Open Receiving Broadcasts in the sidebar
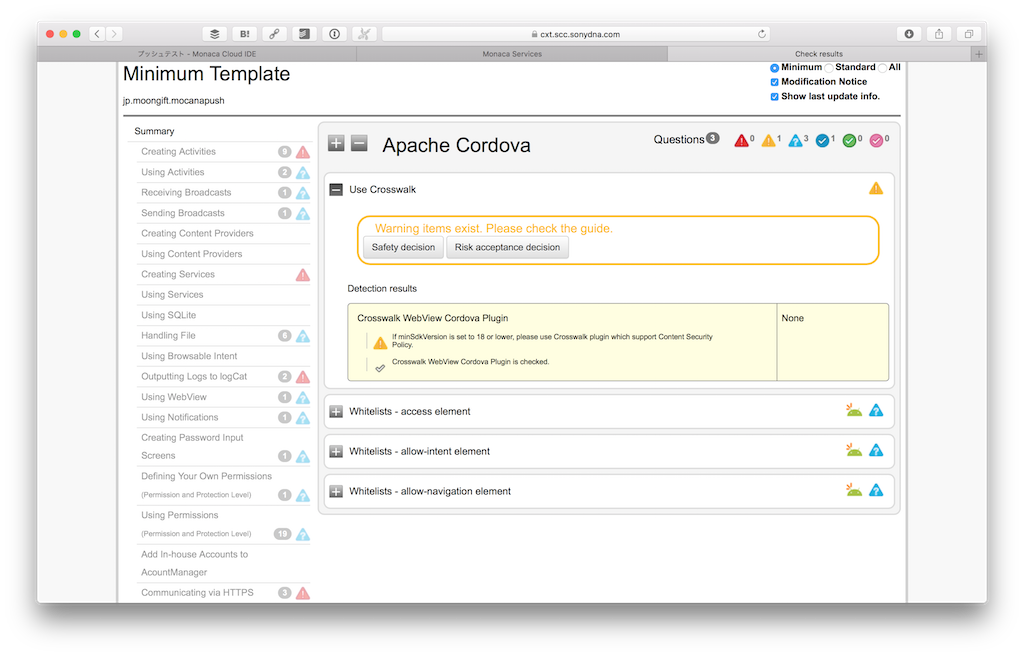Image resolution: width=1024 pixels, height=656 pixels. (186, 193)
